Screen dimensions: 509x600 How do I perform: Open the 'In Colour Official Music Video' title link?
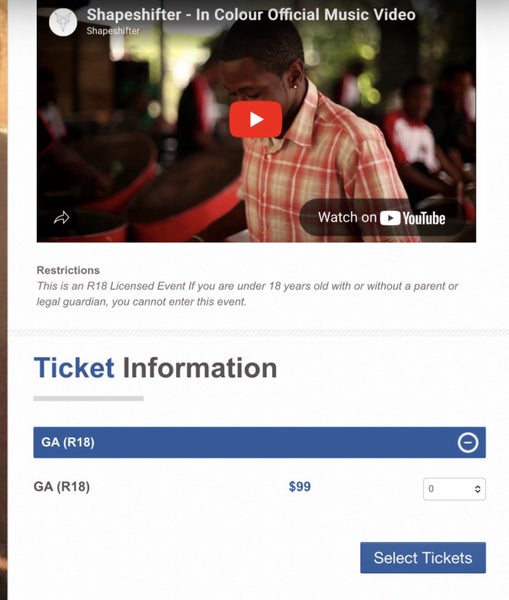pyautogui.click(x=251, y=15)
